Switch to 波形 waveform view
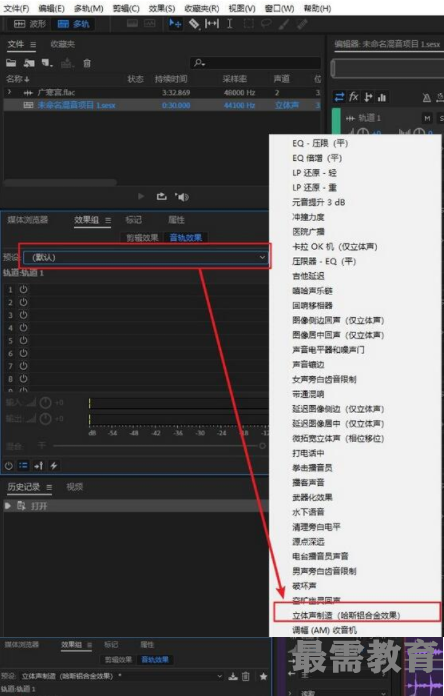This screenshot has height=696, width=444. [x=30, y=24]
